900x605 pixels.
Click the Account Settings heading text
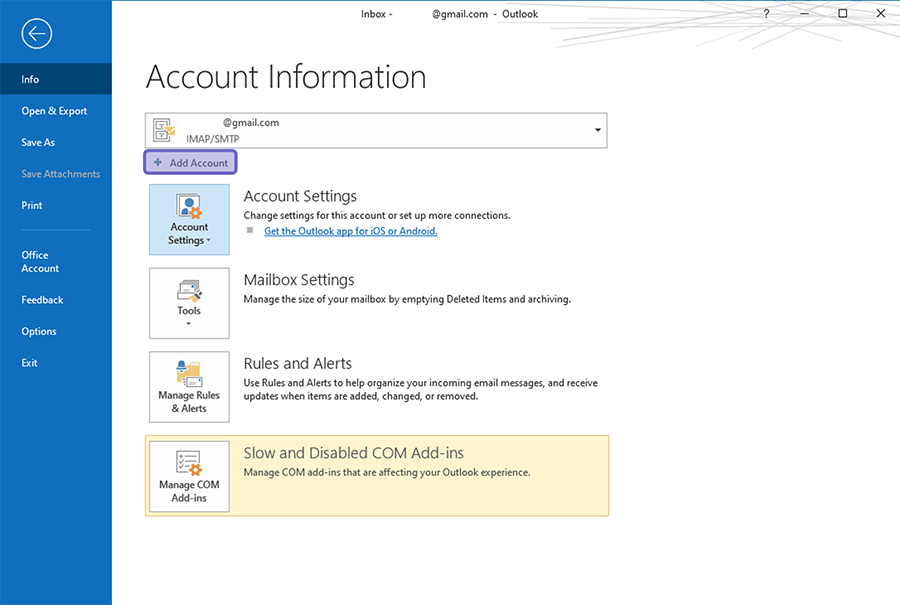pyautogui.click(x=300, y=196)
